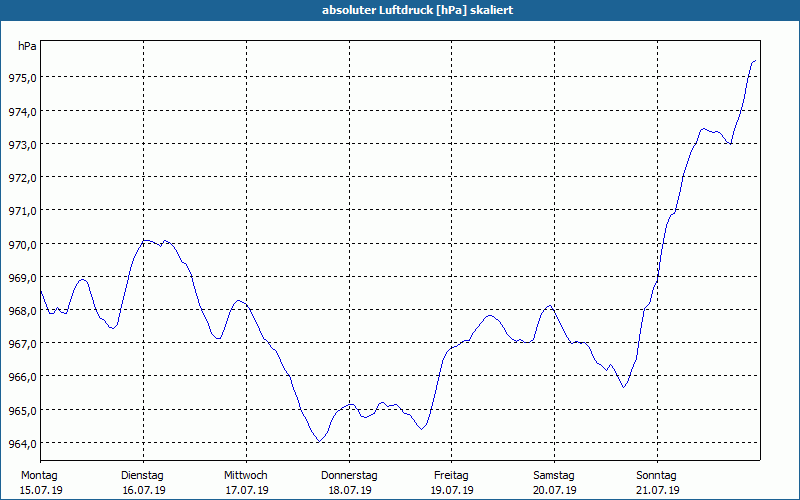Click the 965,0 y-axis value

point(22,411)
